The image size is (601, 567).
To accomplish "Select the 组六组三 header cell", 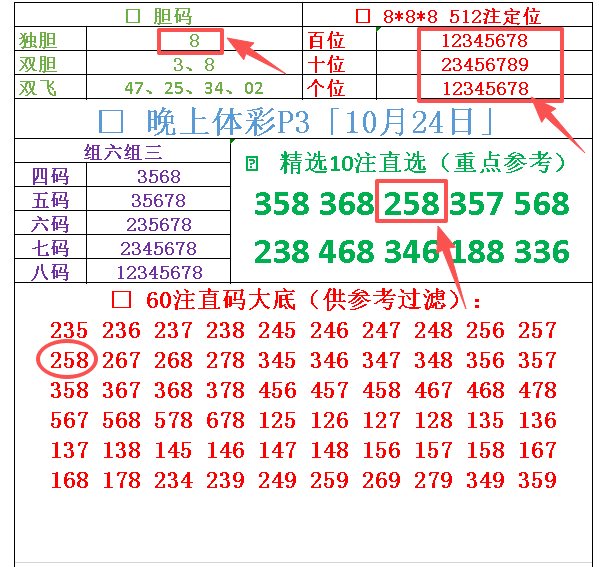I will [123, 152].
